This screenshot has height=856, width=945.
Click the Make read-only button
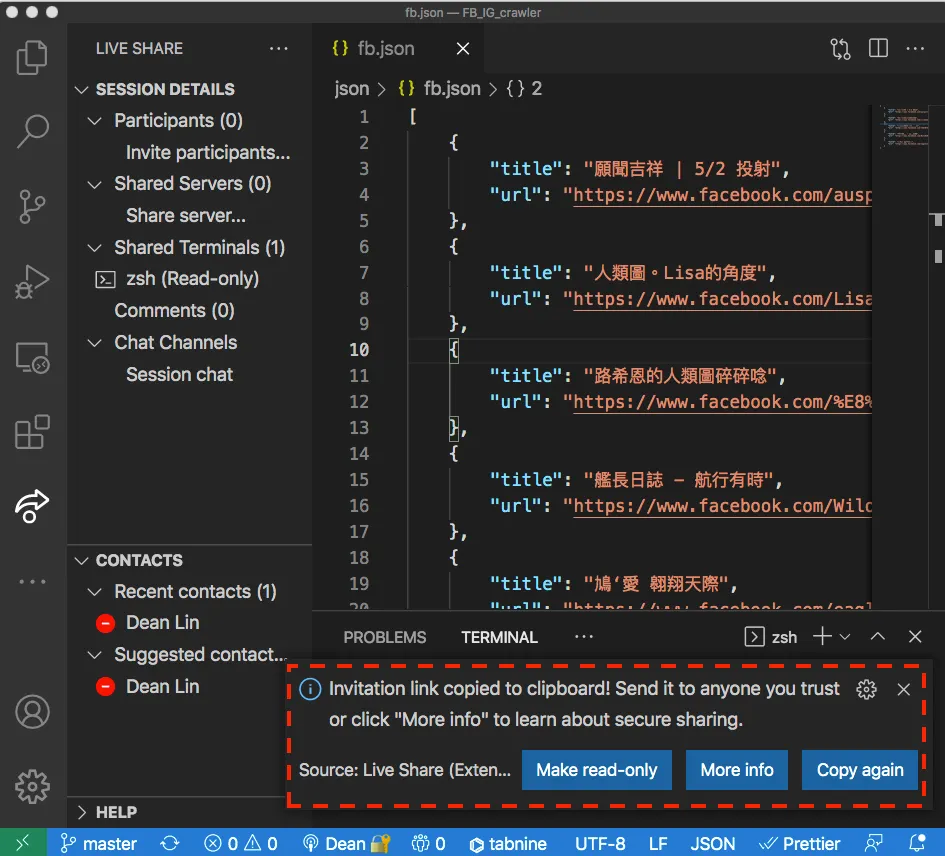(597, 770)
